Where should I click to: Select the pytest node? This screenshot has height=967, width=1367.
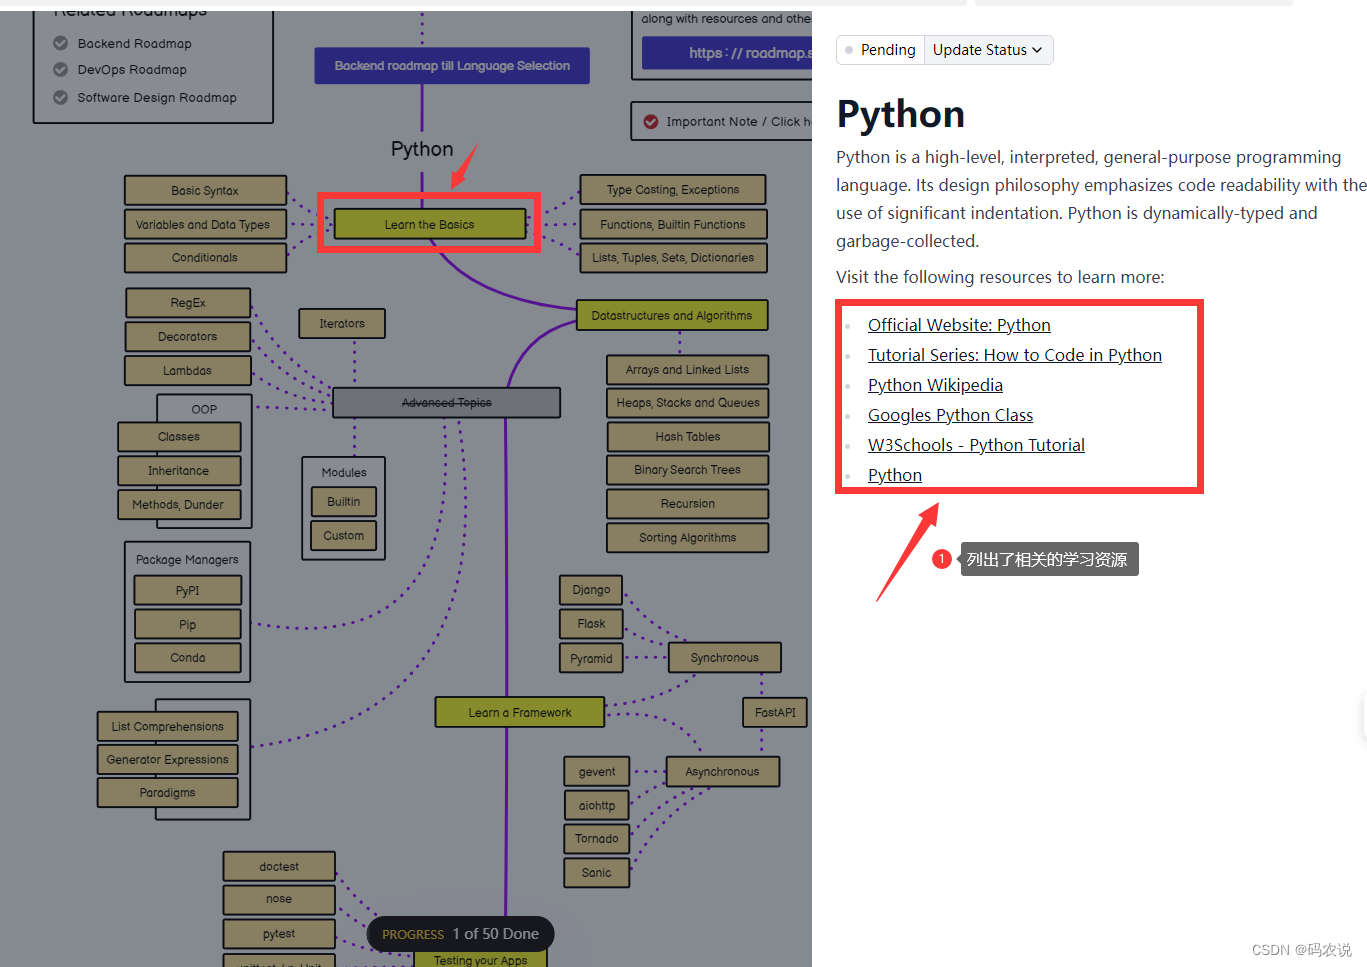tap(279, 933)
